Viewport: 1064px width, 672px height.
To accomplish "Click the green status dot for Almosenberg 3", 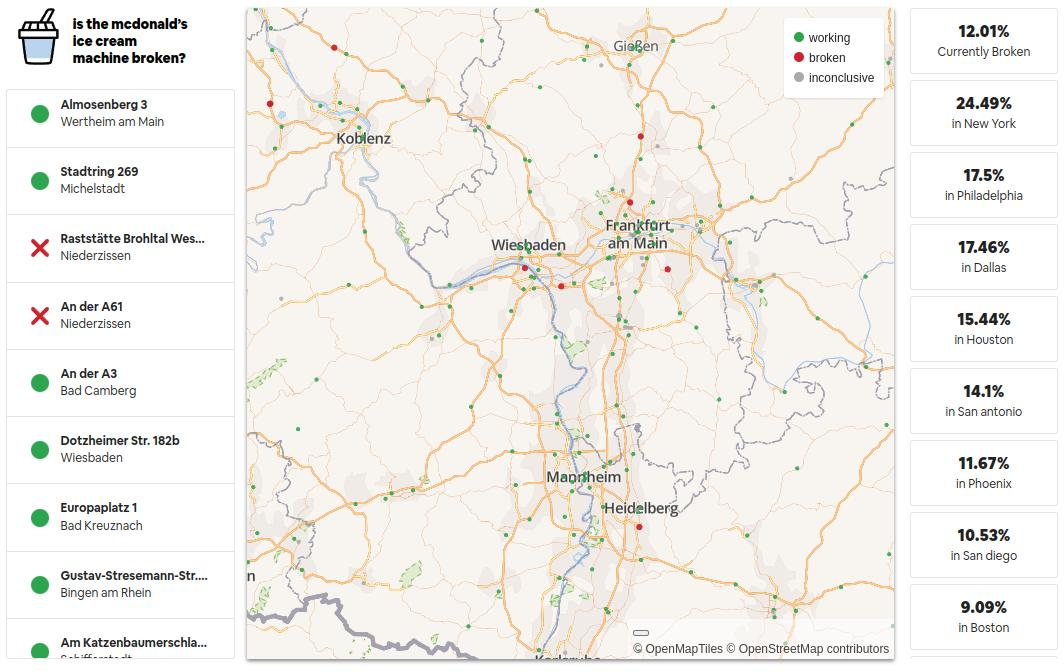I will (x=40, y=113).
